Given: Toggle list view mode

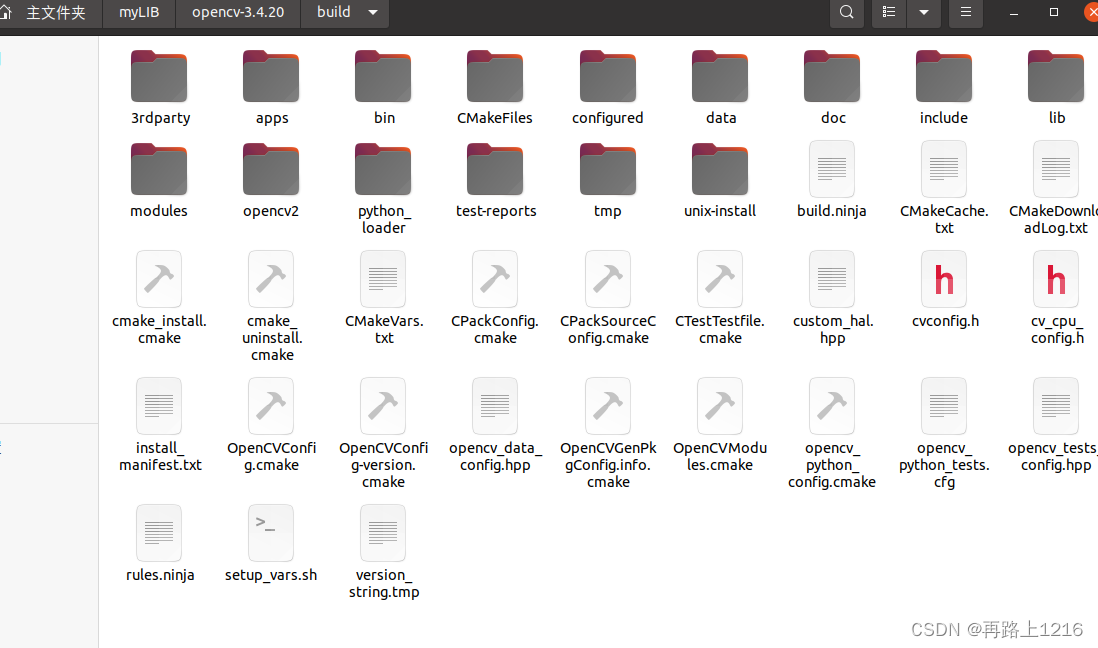Looking at the screenshot, I should 889,13.
